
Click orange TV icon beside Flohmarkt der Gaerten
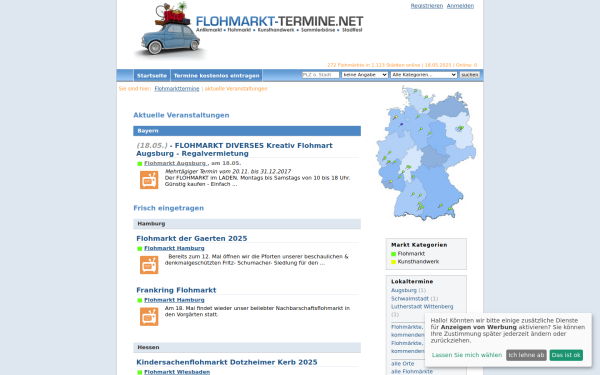tap(149, 265)
